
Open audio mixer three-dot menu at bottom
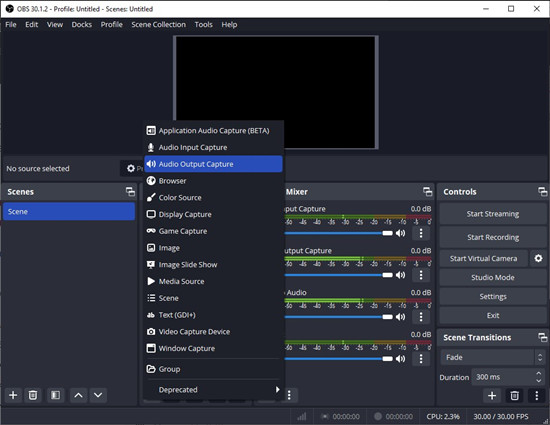point(289,395)
